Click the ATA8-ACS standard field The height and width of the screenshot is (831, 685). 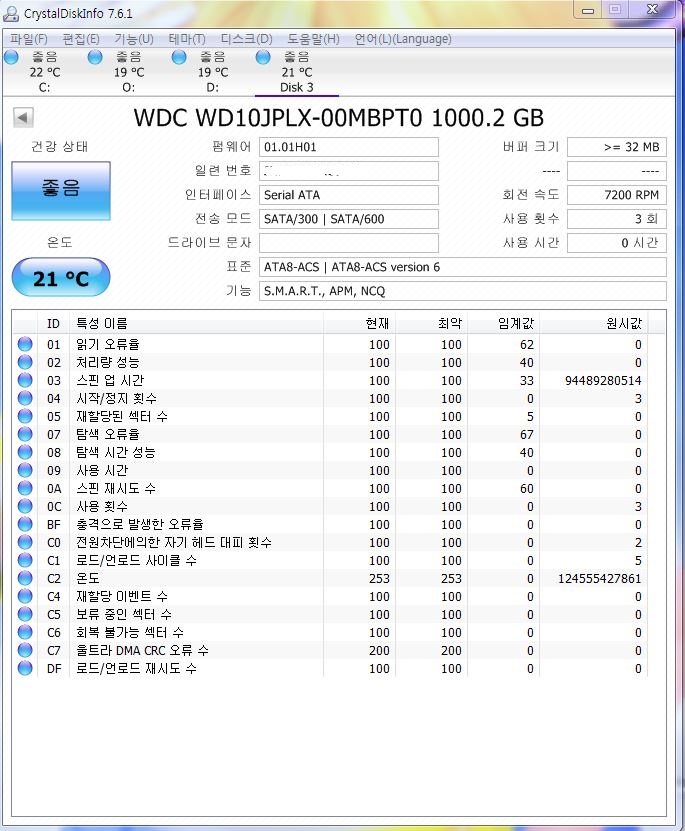(462, 267)
